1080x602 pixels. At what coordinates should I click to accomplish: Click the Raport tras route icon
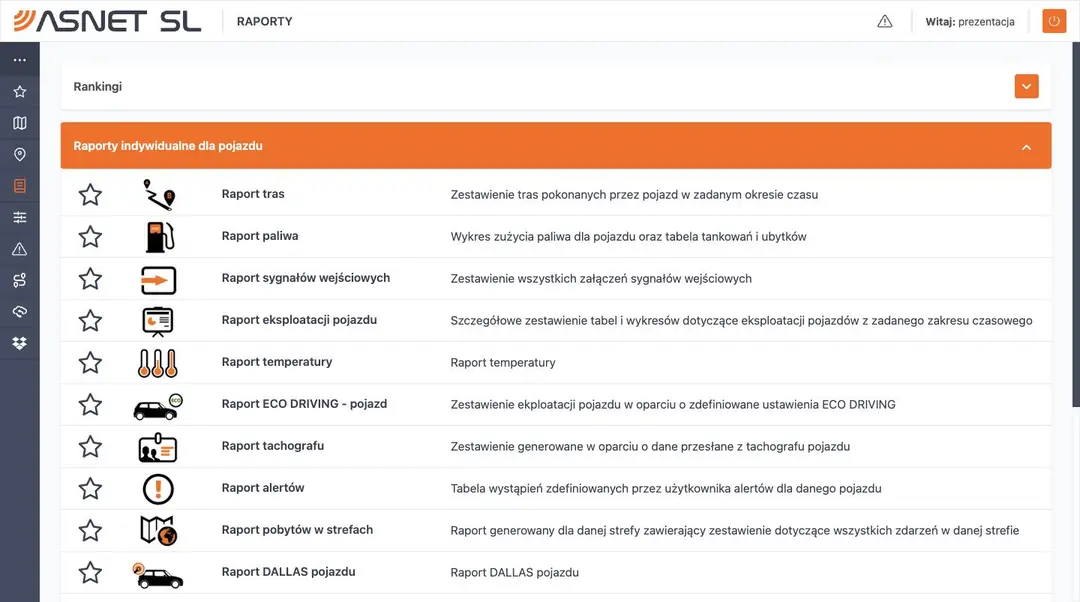pos(158,195)
